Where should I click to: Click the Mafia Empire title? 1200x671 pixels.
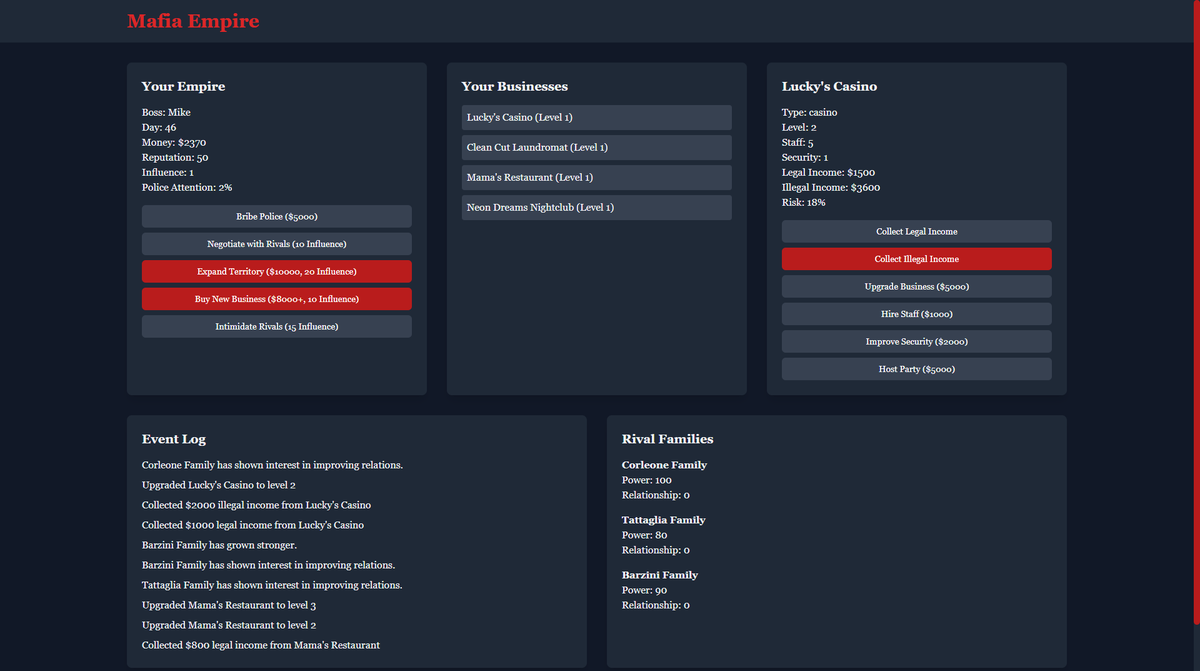[194, 21]
